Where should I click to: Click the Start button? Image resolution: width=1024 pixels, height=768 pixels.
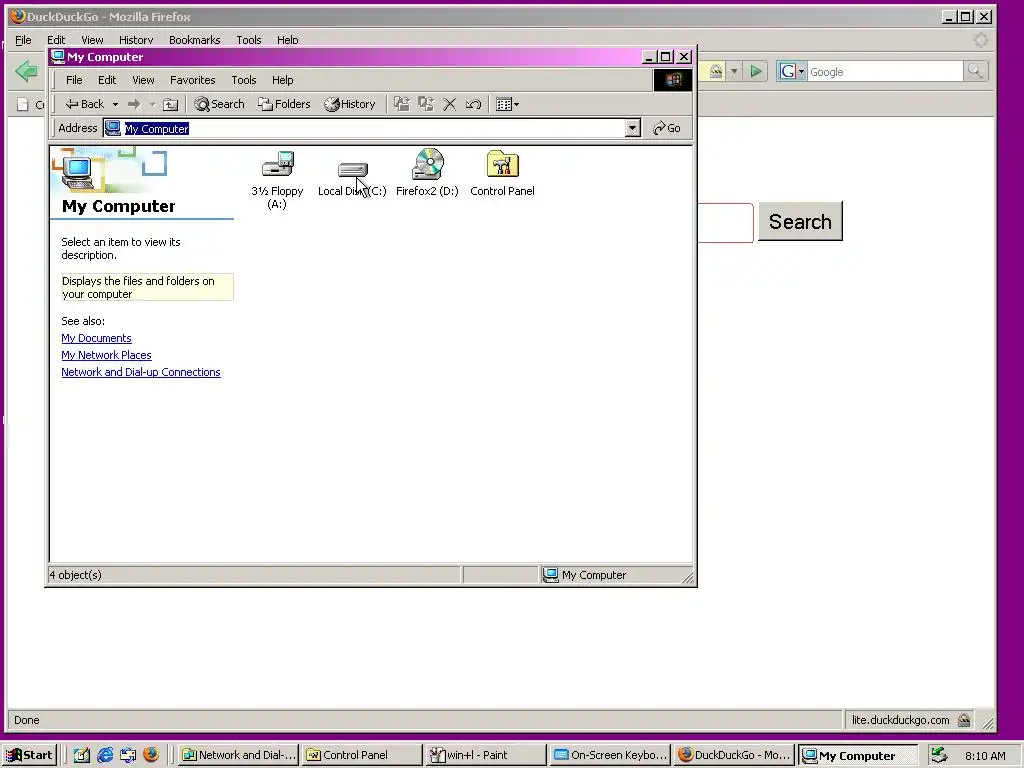pyautogui.click(x=30, y=755)
